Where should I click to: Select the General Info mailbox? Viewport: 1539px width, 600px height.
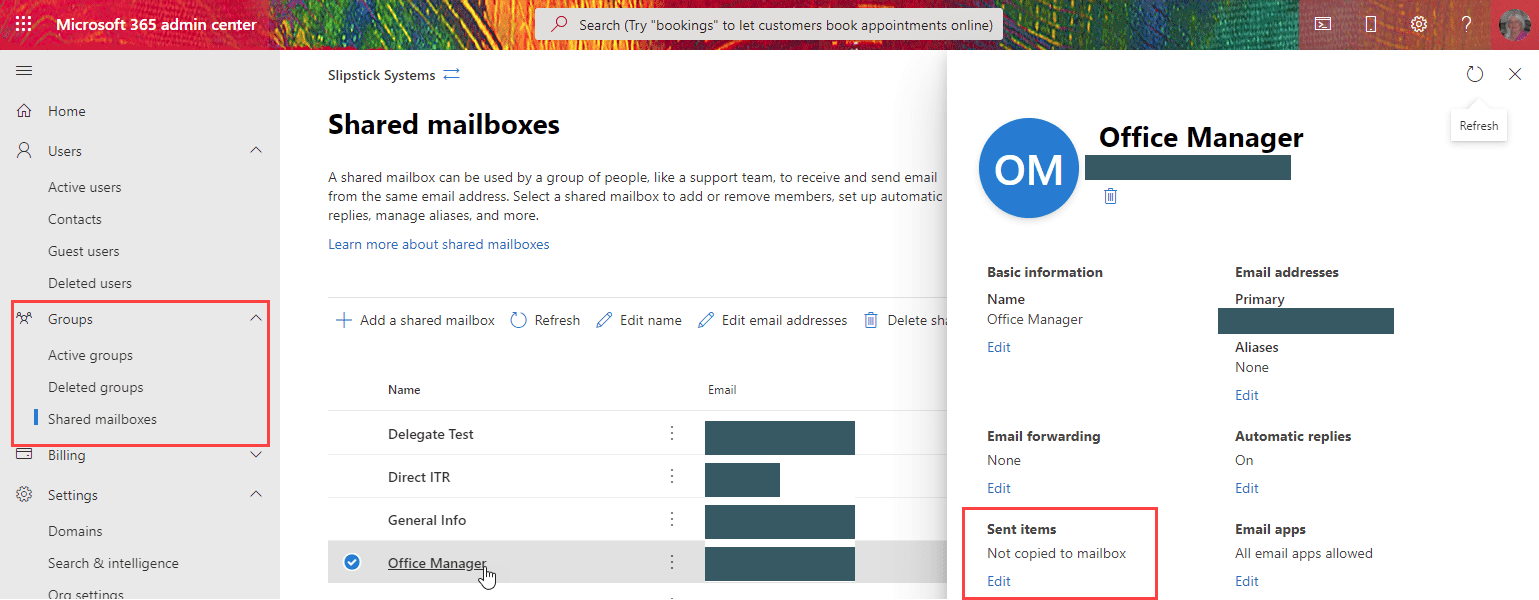click(427, 520)
